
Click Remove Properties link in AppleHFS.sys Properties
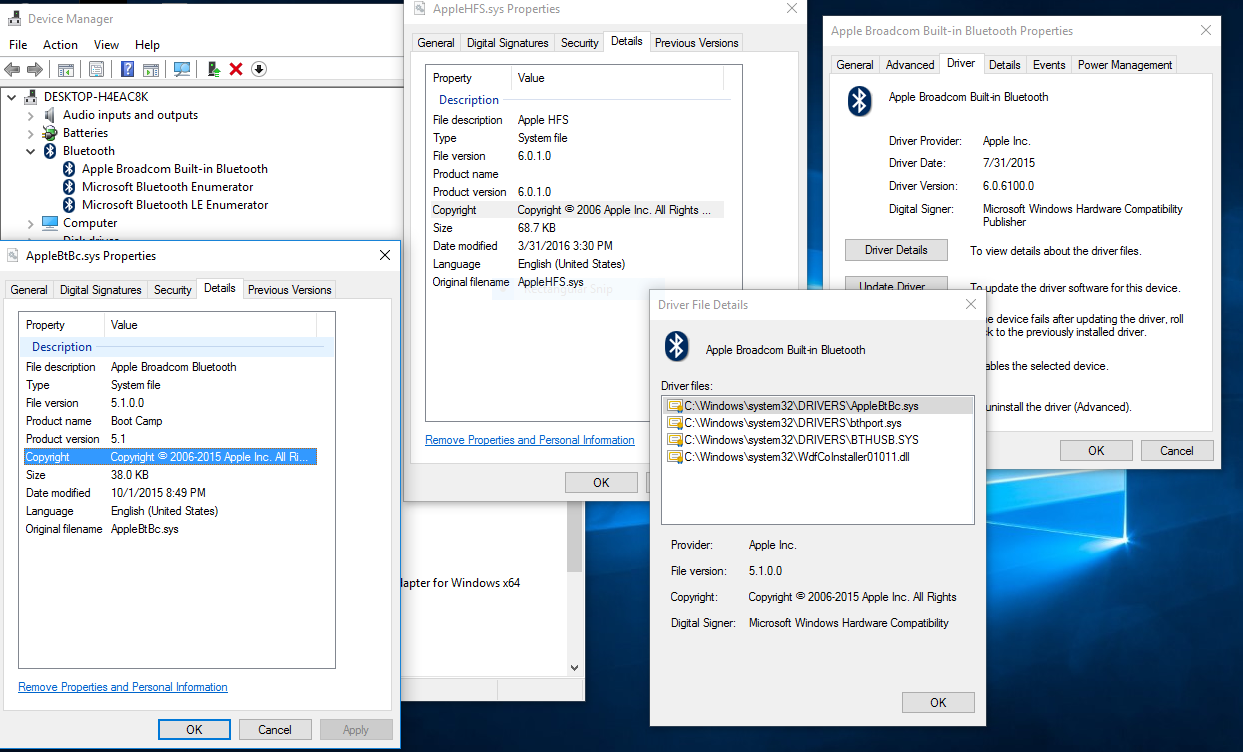tap(530, 440)
